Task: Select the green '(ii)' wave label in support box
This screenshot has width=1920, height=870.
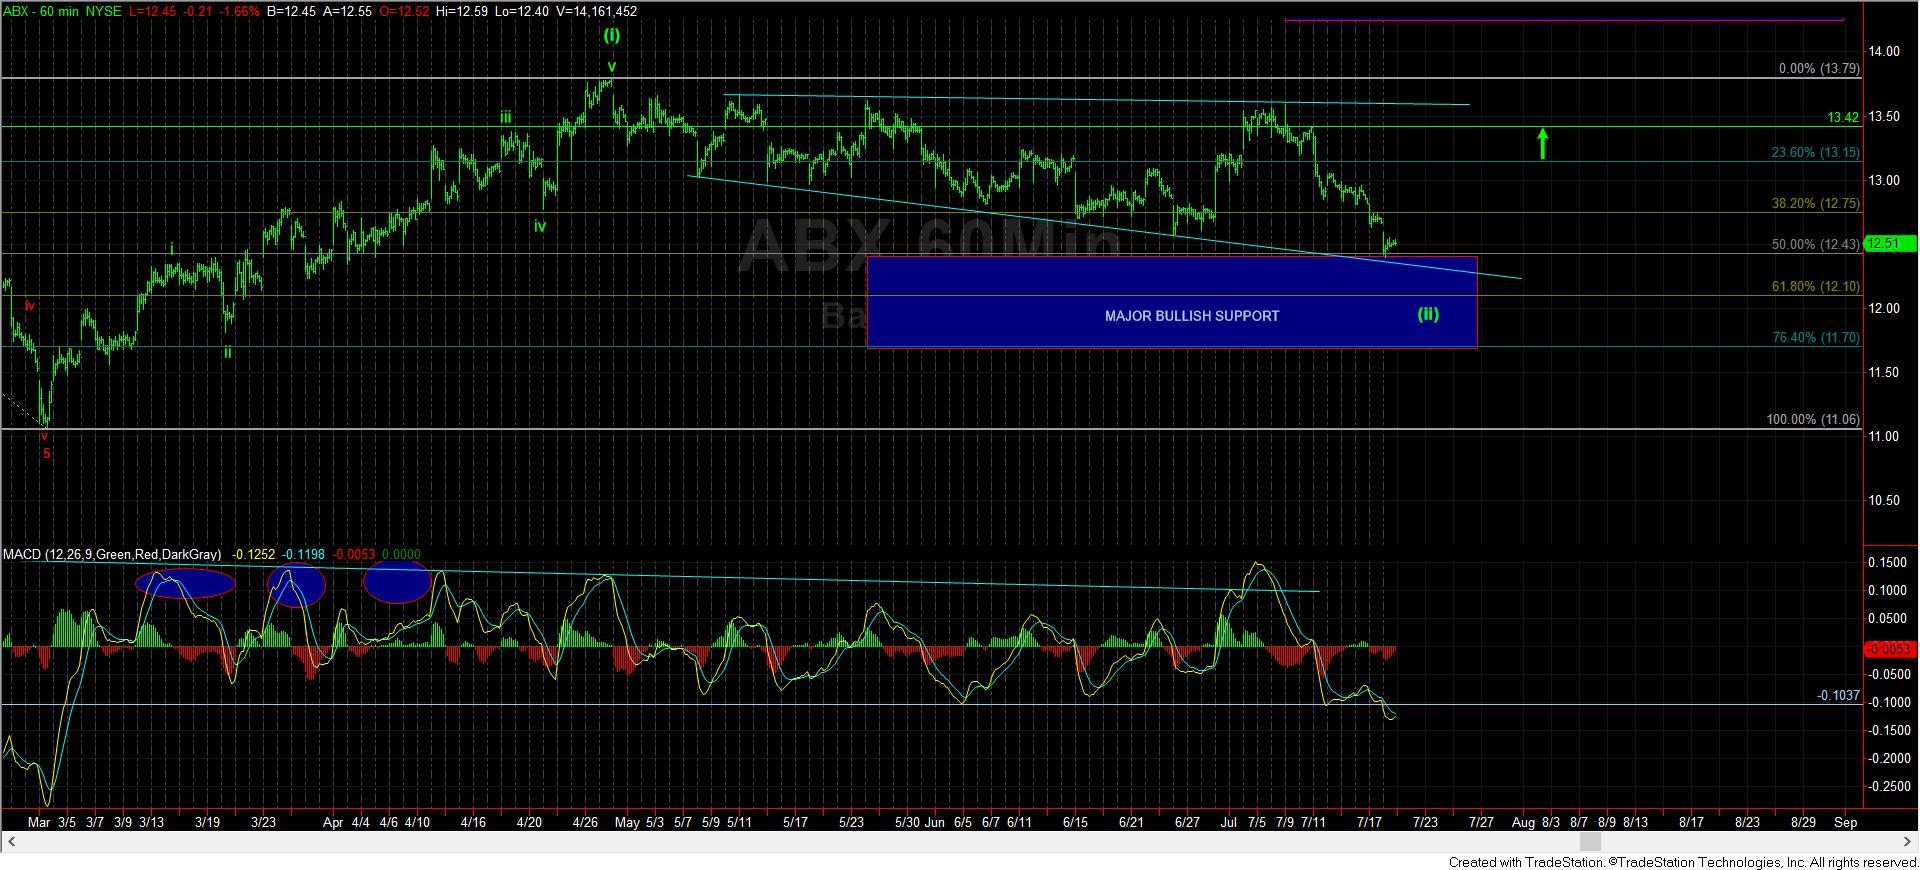Action: pyautogui.click(x=1428, y=314)
